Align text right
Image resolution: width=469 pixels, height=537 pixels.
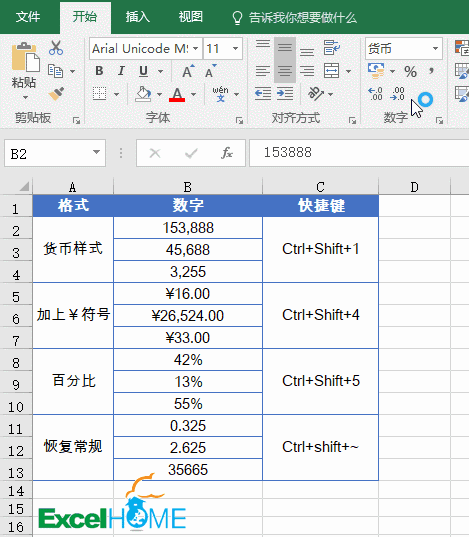point(307,71)
